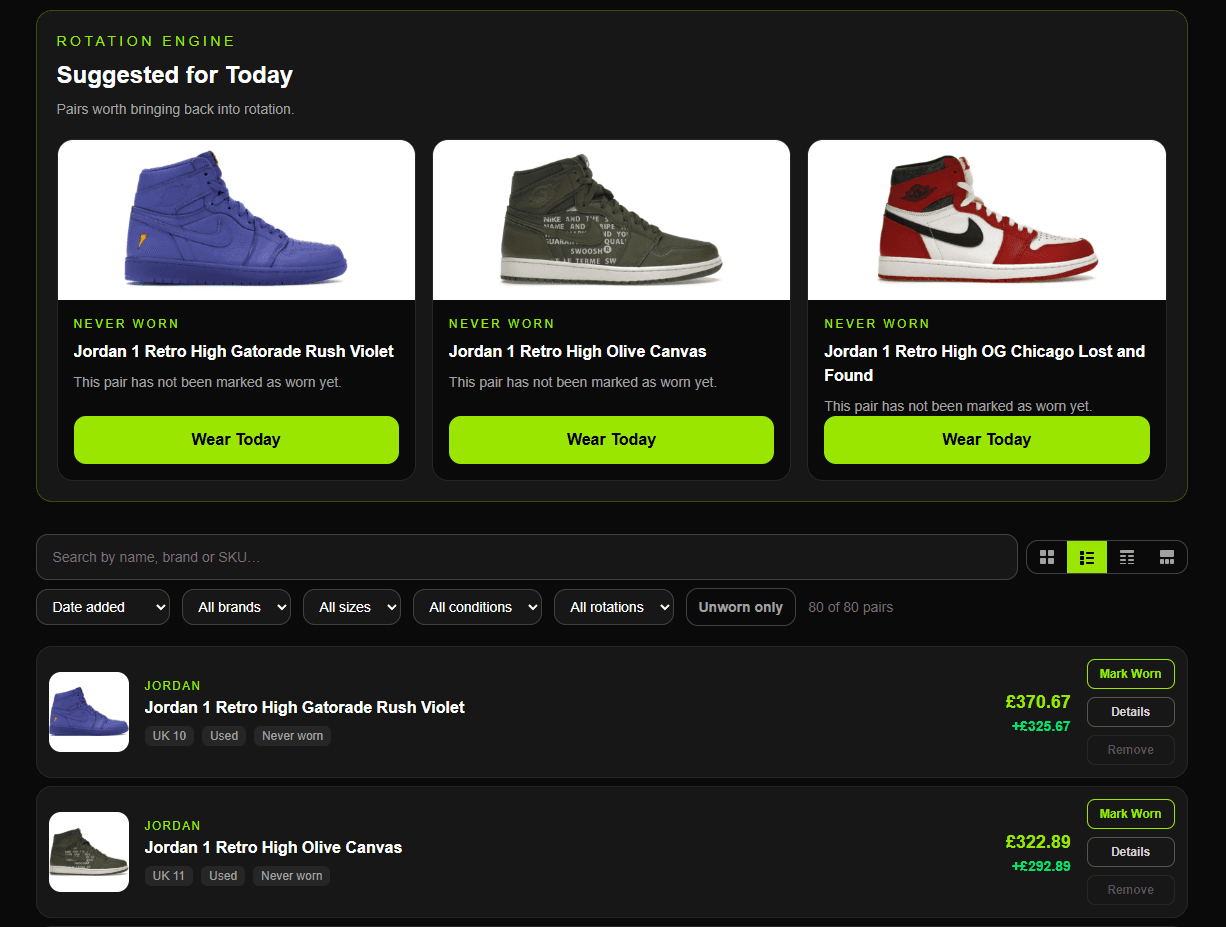
Task: Click the UK 11 size tag
Action: 169,876
